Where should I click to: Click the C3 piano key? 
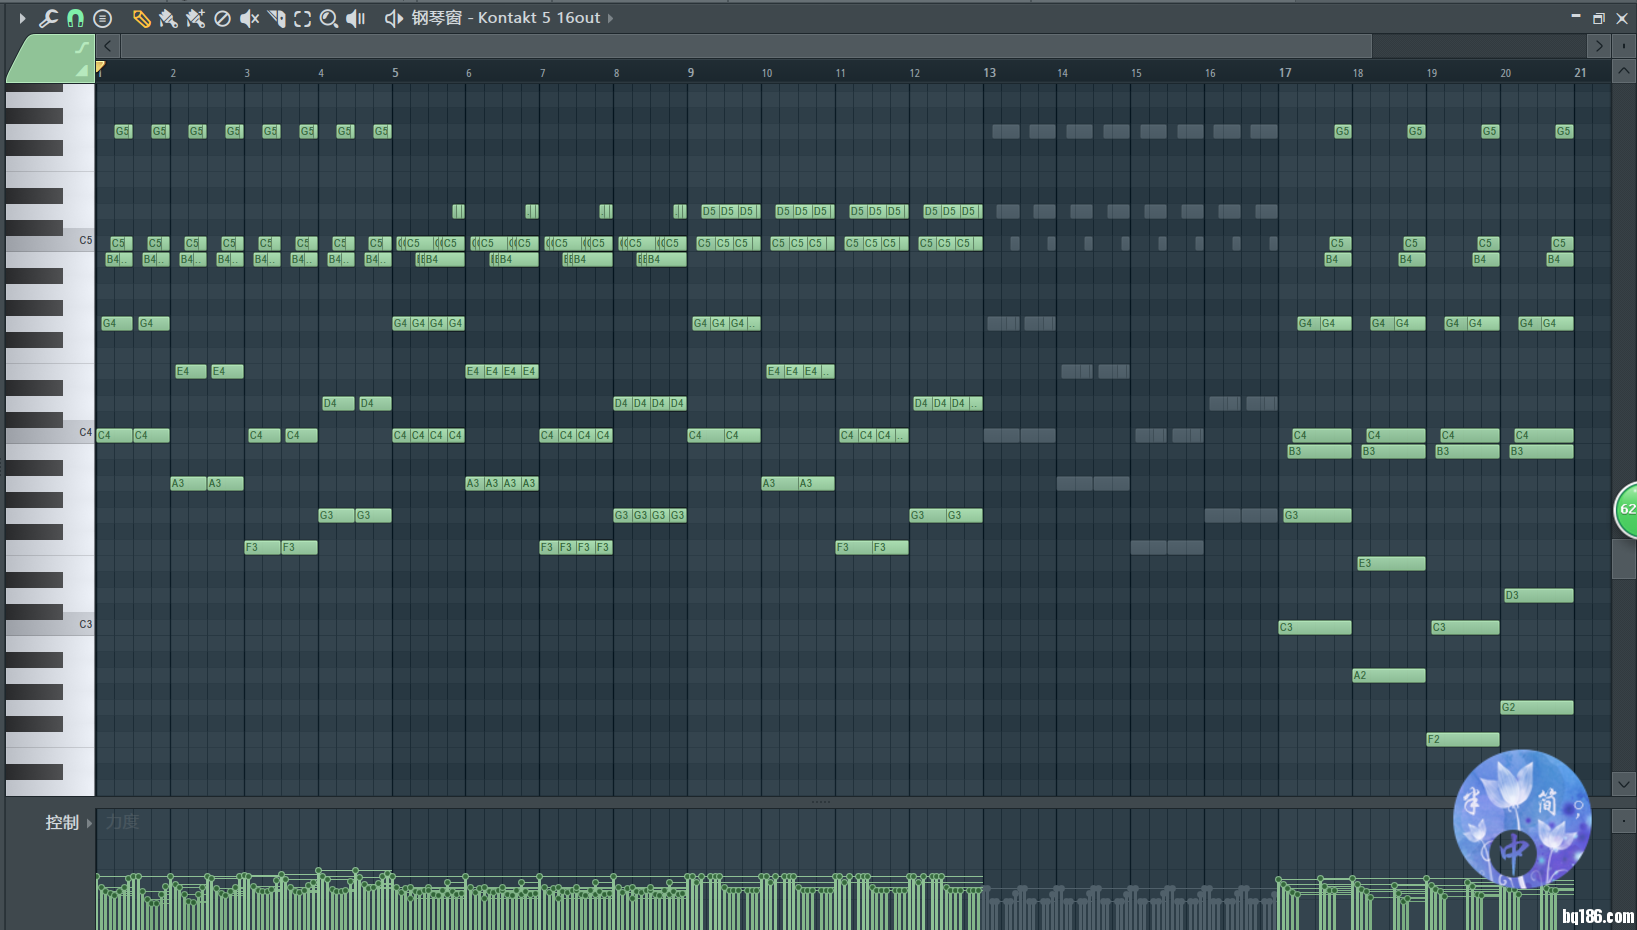click(50, 625)
